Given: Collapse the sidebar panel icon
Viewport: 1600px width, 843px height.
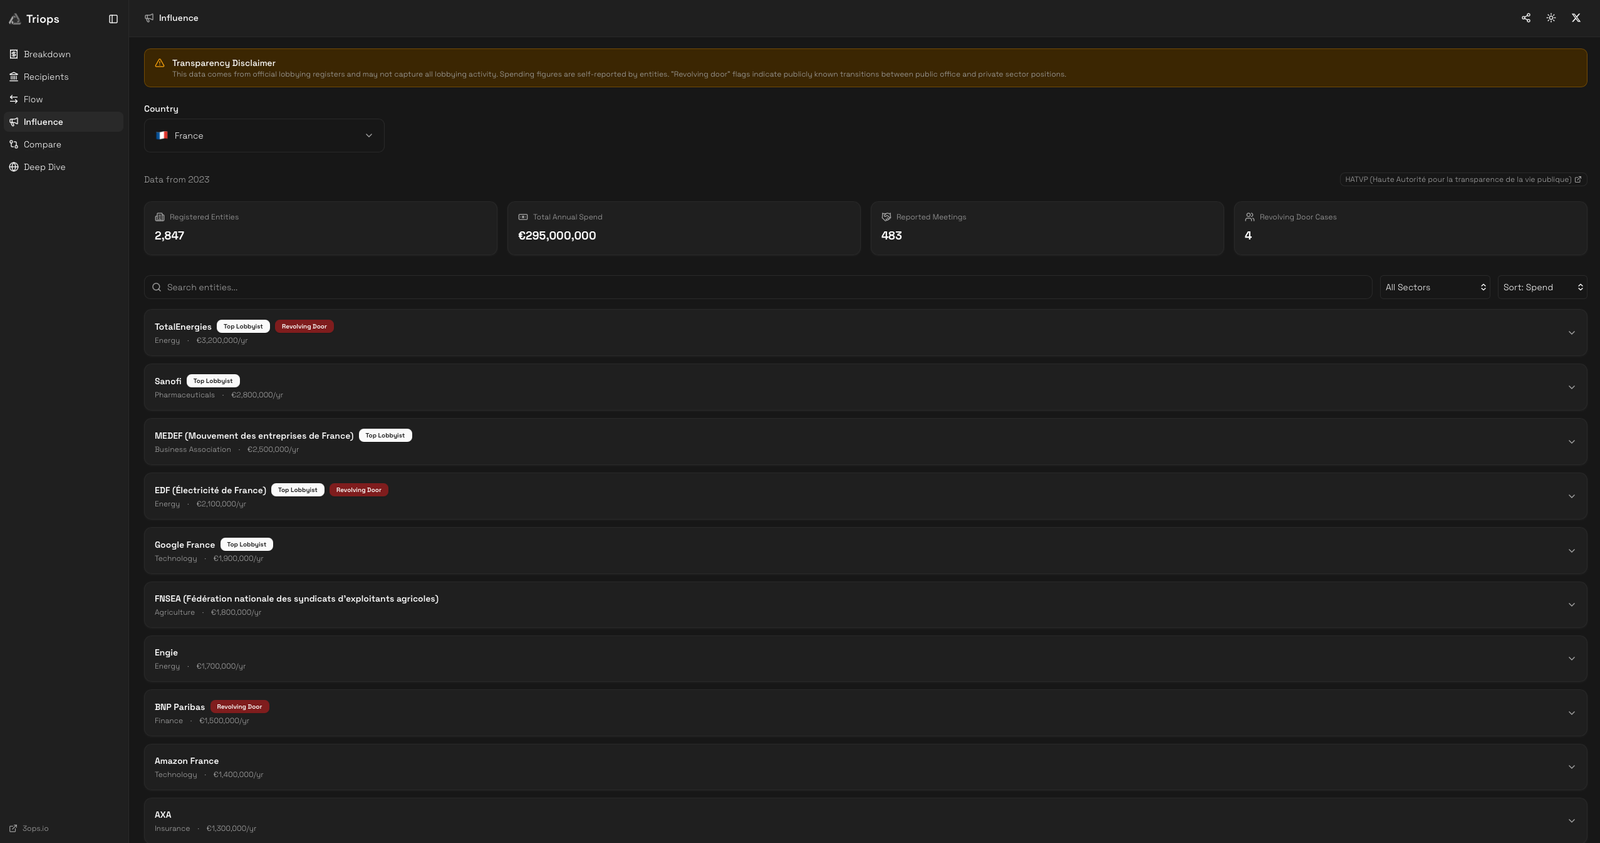Looking at the screenshot, I should [x=113, y=19].
